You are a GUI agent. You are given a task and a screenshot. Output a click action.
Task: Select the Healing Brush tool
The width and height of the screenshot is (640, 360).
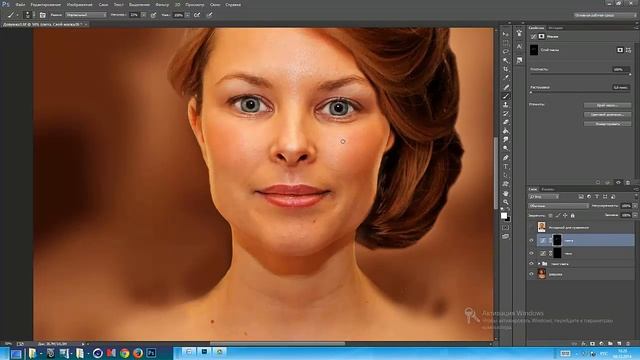(x=506, y=87)
